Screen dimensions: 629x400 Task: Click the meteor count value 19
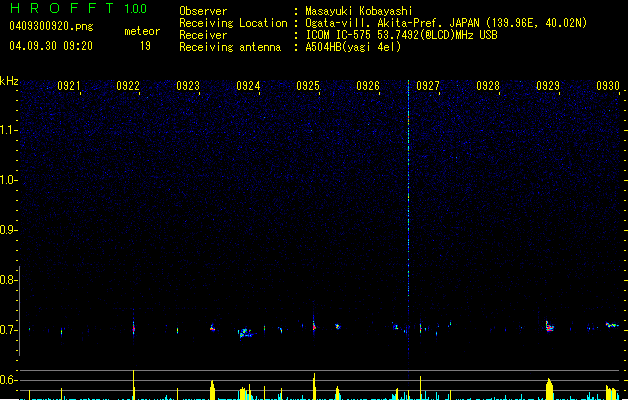click(x=145, y=46)
